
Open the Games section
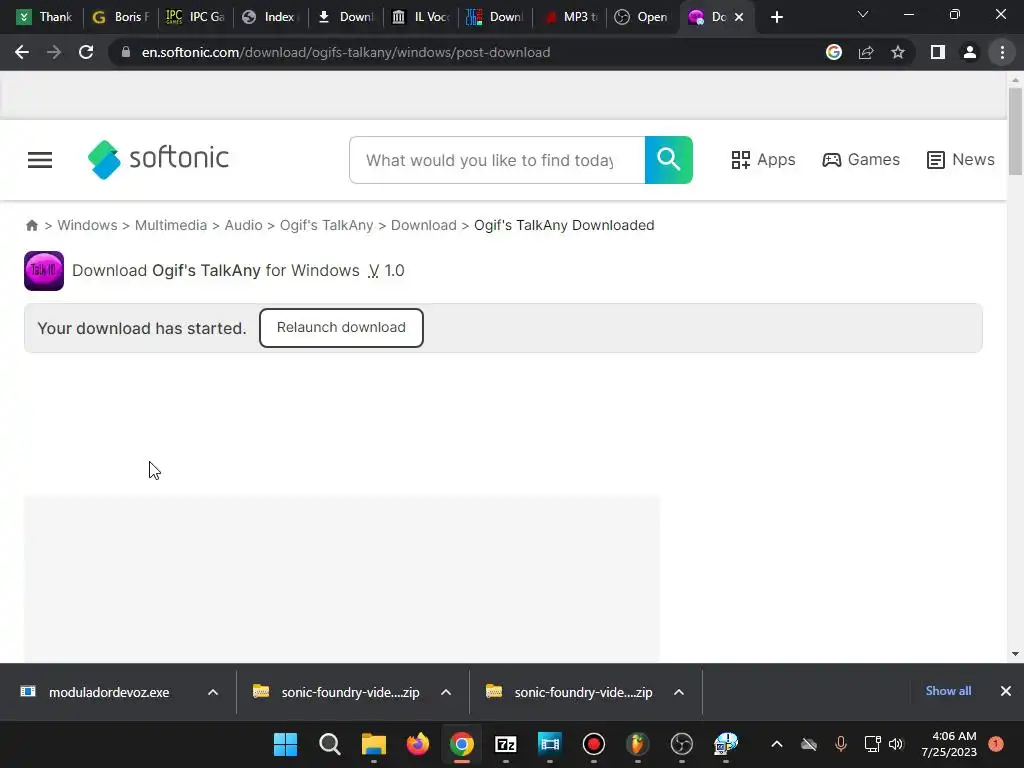coord(861,160)
